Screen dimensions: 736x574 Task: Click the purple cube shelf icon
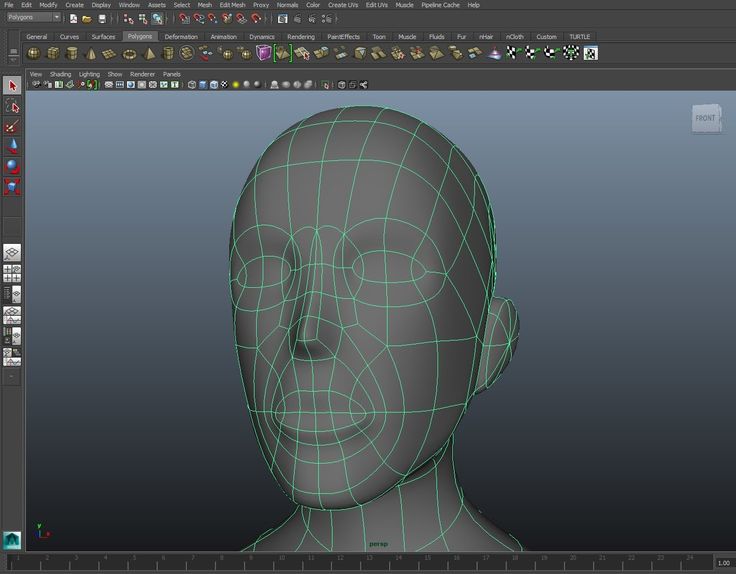[x=263, y=53]
